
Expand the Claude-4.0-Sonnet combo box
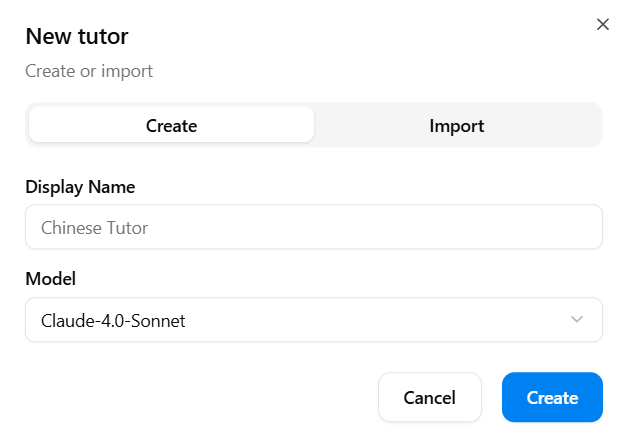coord(314,320)
